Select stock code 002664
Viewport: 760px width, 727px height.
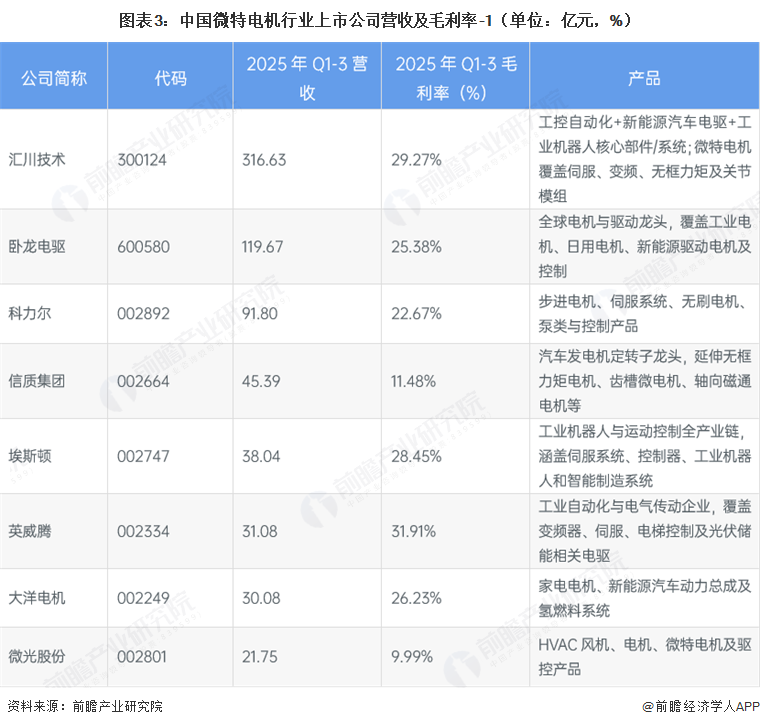[x=143, y=381]
